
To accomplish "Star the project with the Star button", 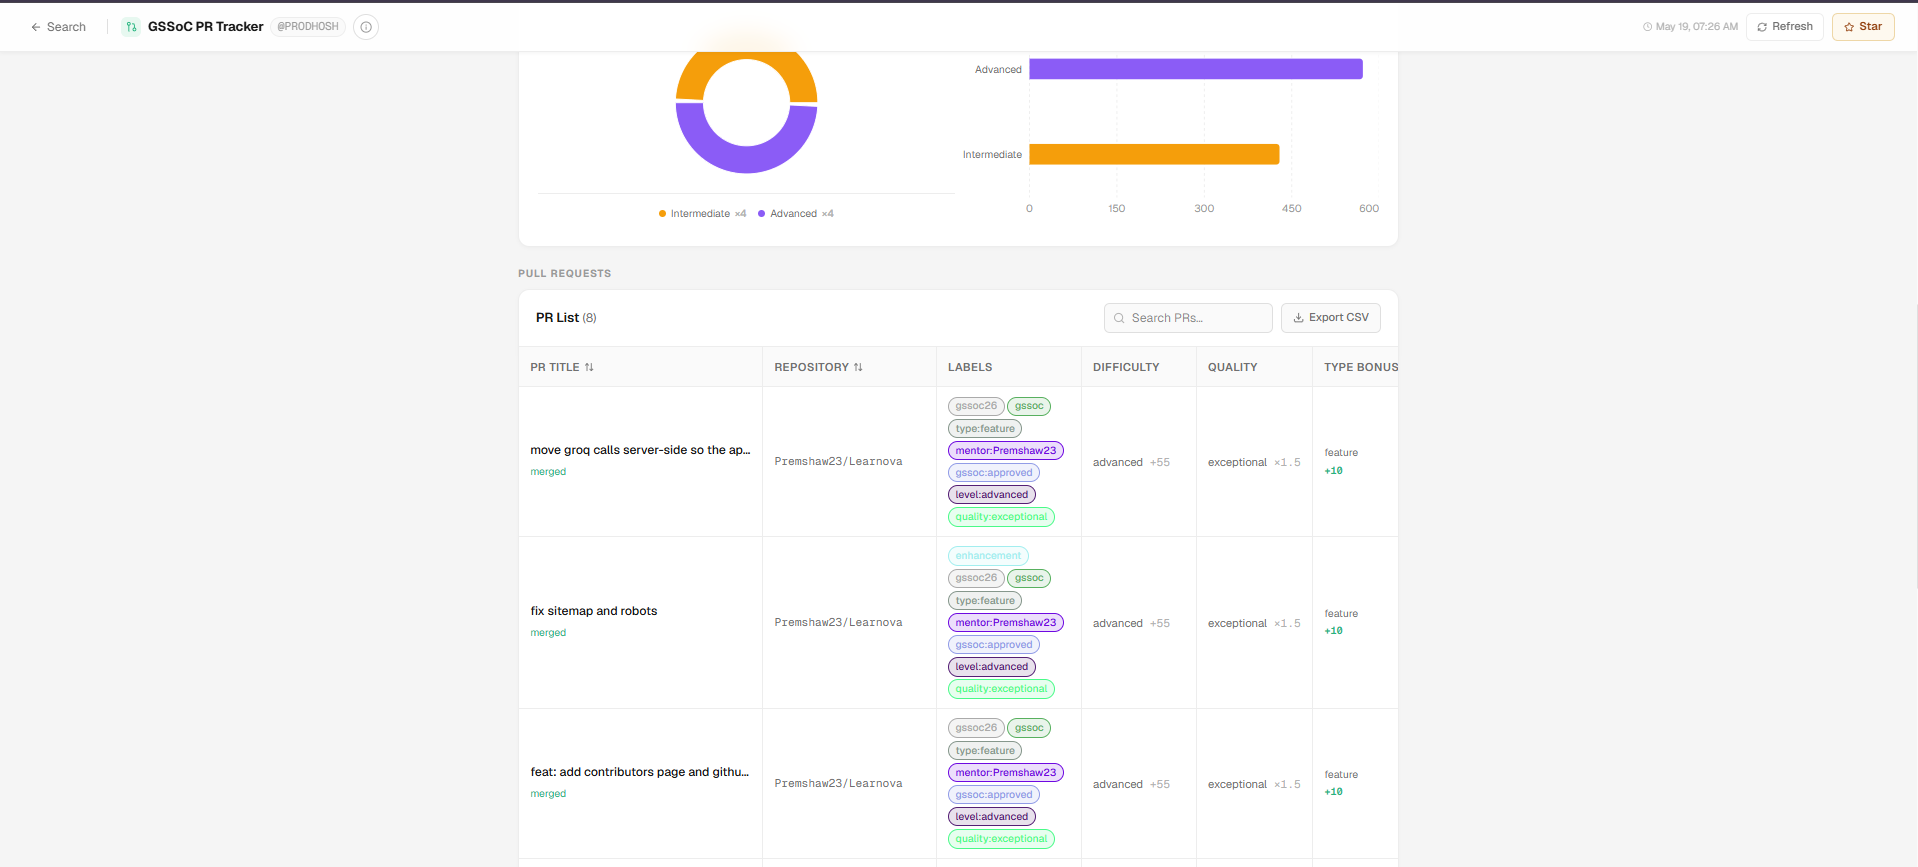I will click(x=1863, y=27).
